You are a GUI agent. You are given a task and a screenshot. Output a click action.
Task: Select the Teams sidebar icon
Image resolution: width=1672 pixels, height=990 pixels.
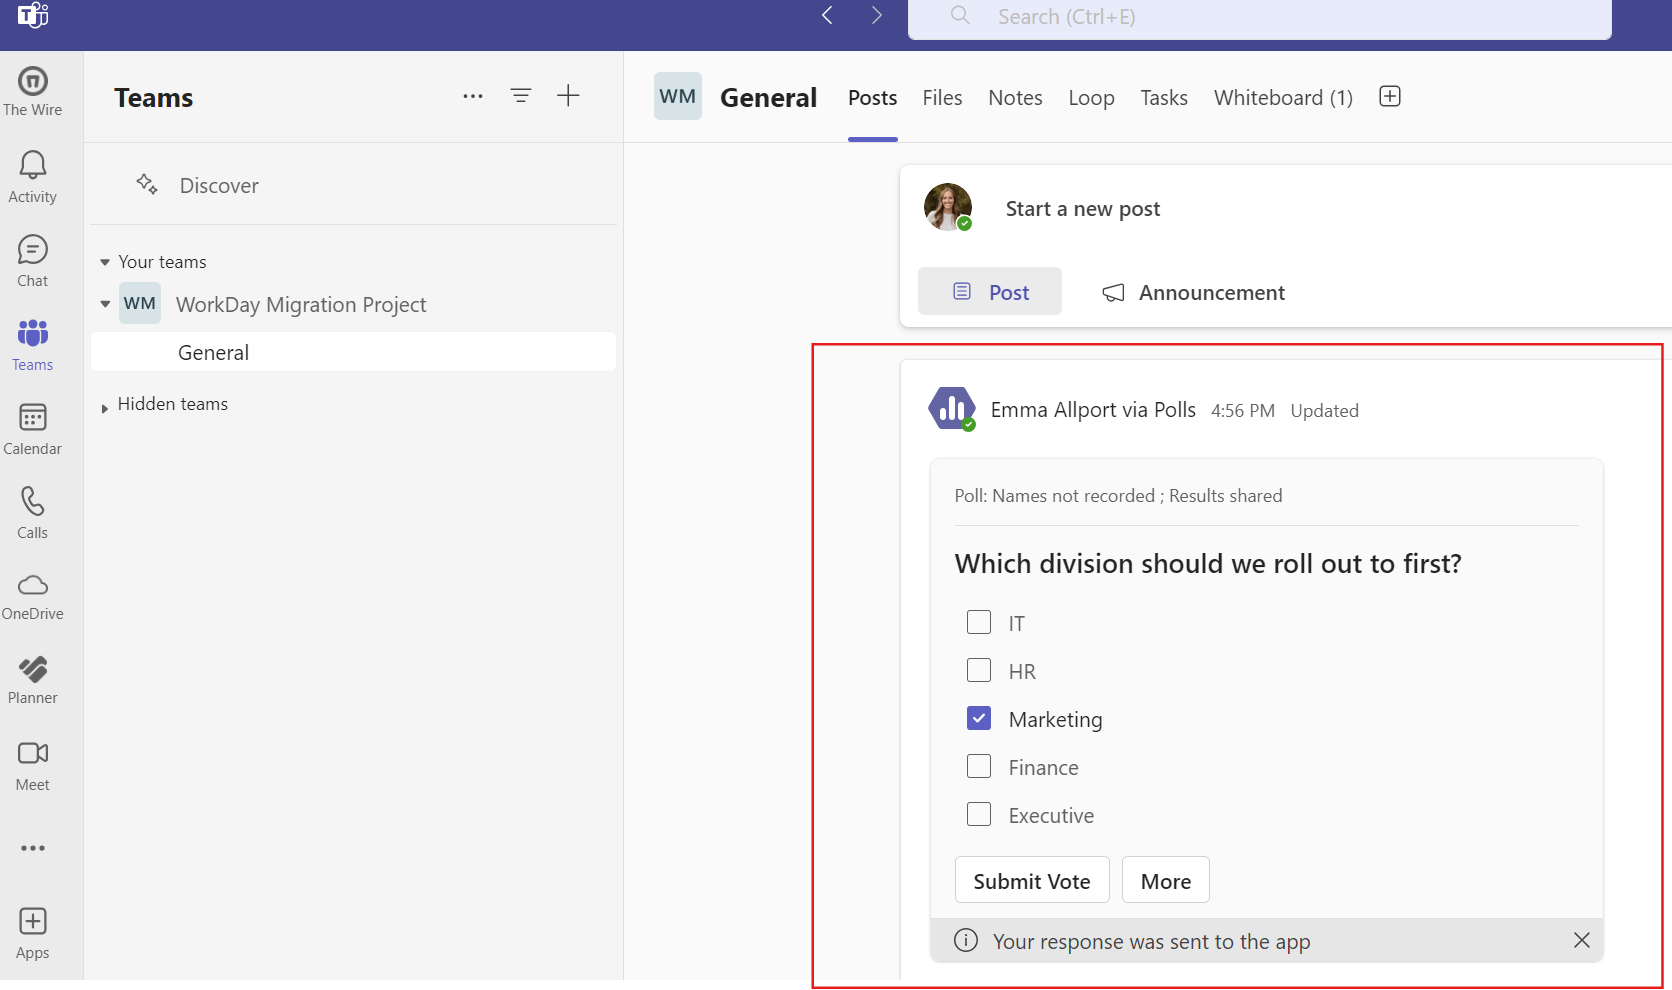tap(33, 345)
